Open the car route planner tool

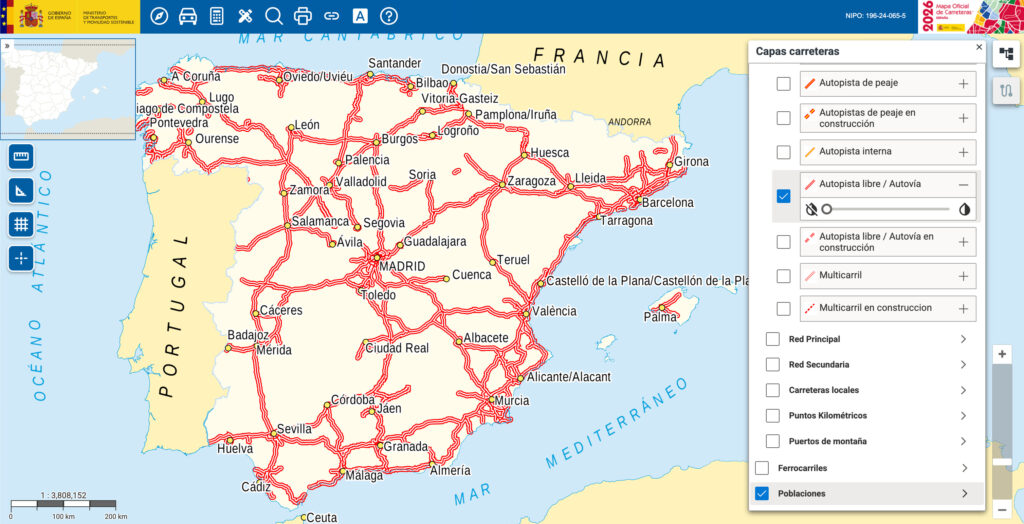pos(188,16)
